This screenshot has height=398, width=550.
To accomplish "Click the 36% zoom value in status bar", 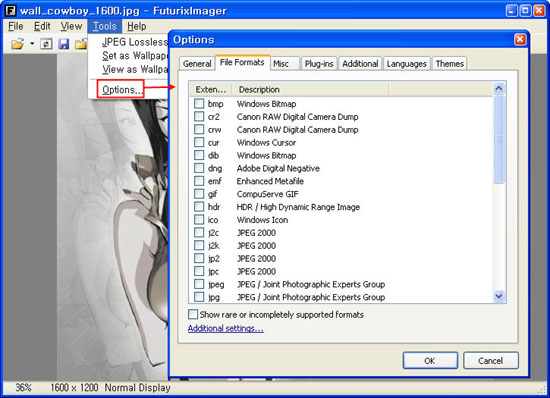I will point(23,387).
